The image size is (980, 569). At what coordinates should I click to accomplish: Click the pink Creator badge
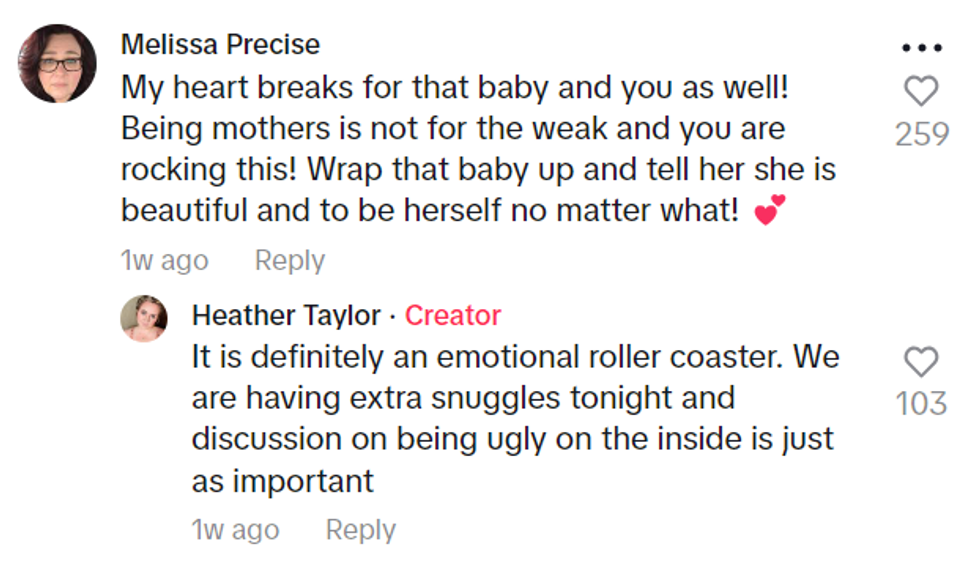point(452,316)
